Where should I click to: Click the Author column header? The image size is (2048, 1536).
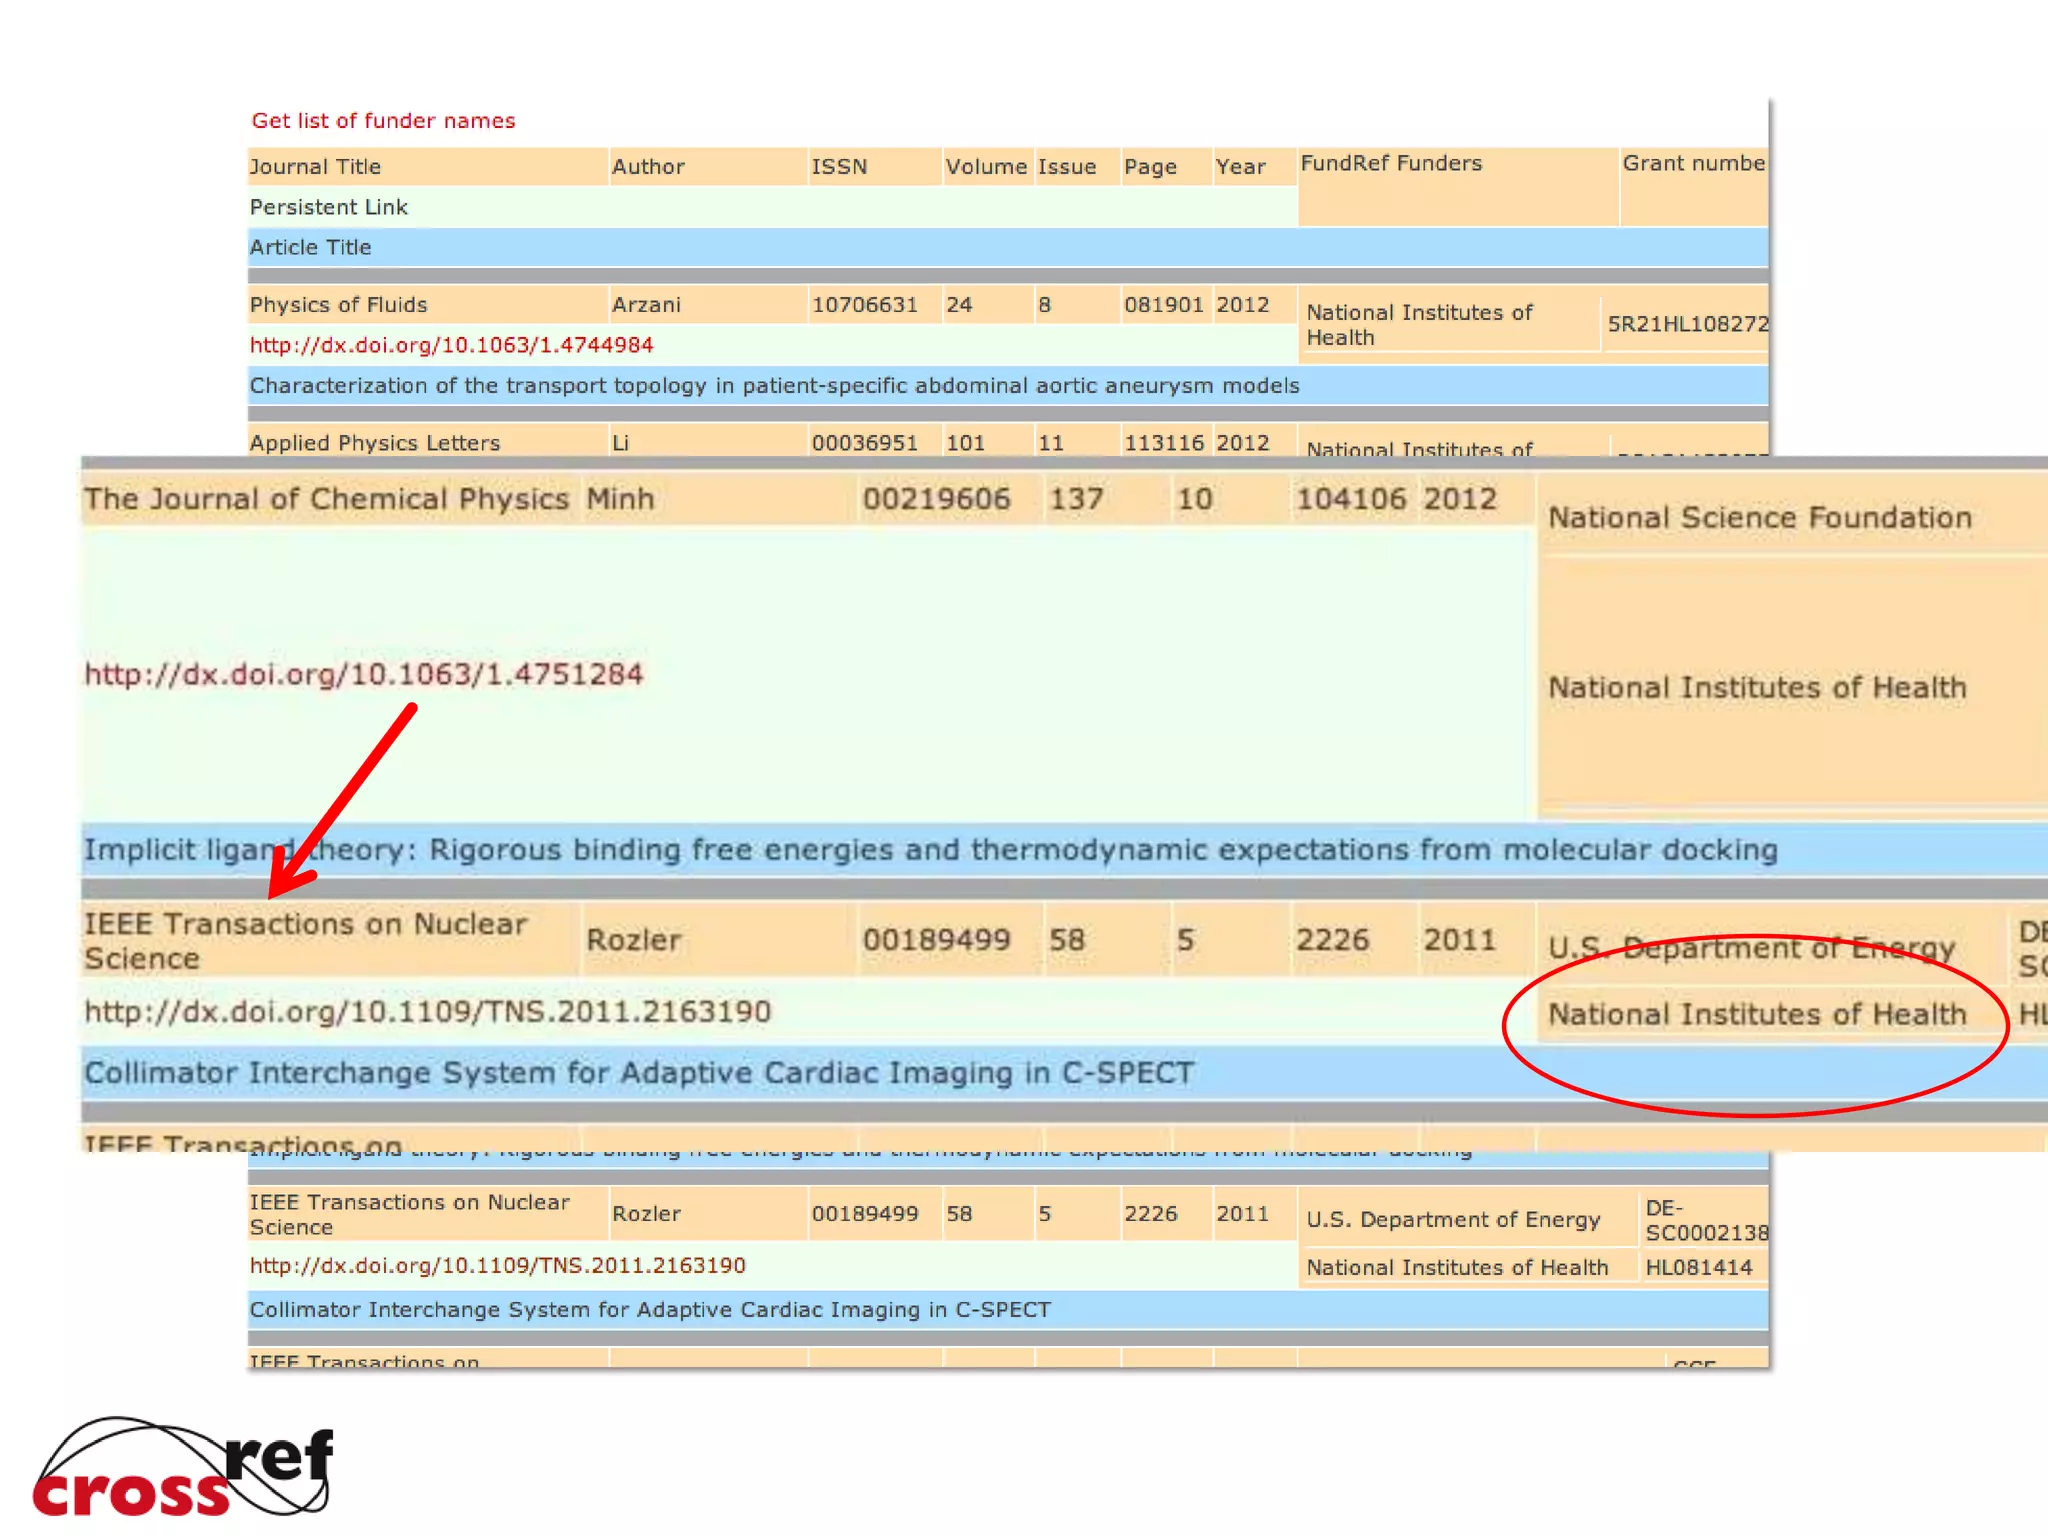coord(648,167)
